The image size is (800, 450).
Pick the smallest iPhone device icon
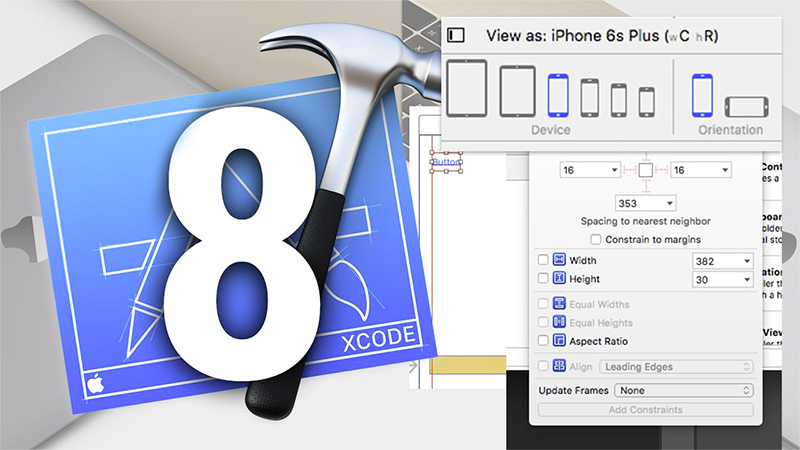click(x=646, y=101)
